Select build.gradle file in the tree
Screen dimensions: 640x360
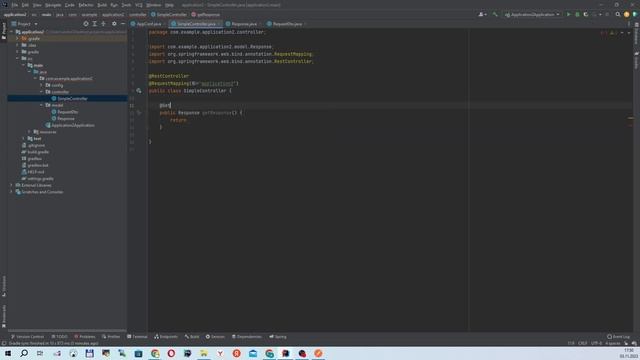pos(38,152)
